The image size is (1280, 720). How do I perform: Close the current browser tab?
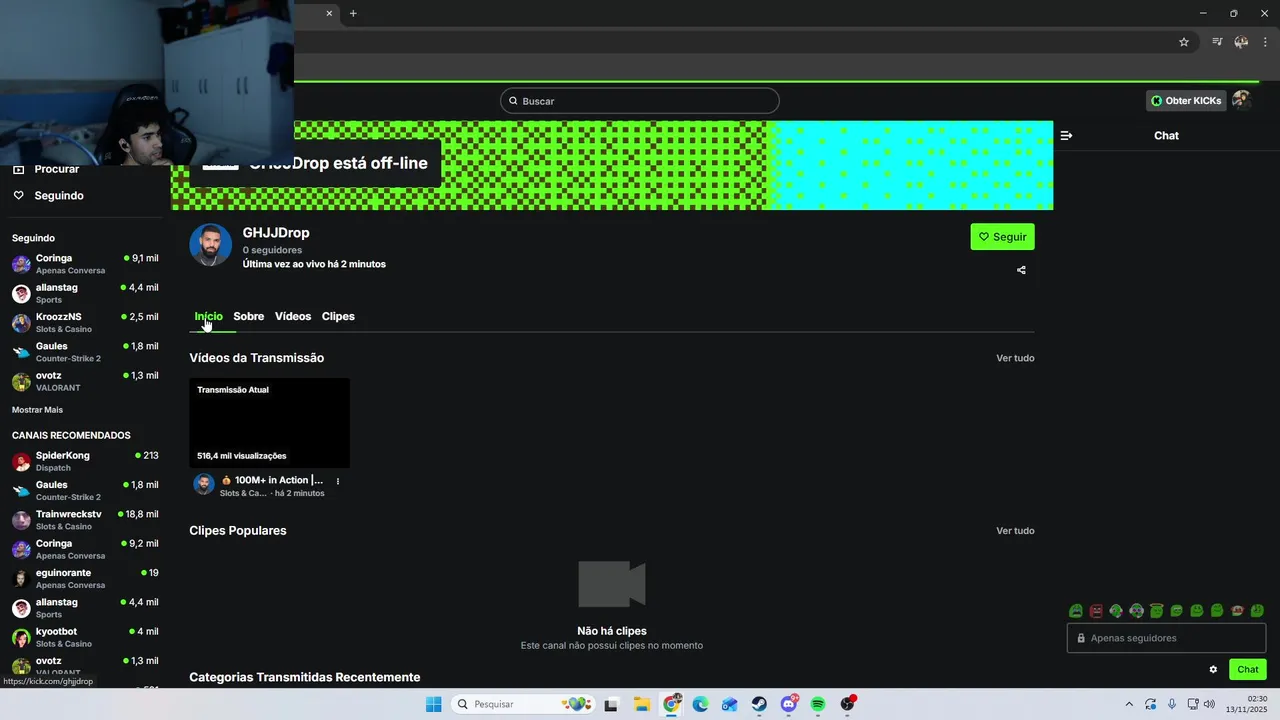[x=329, y=13]
